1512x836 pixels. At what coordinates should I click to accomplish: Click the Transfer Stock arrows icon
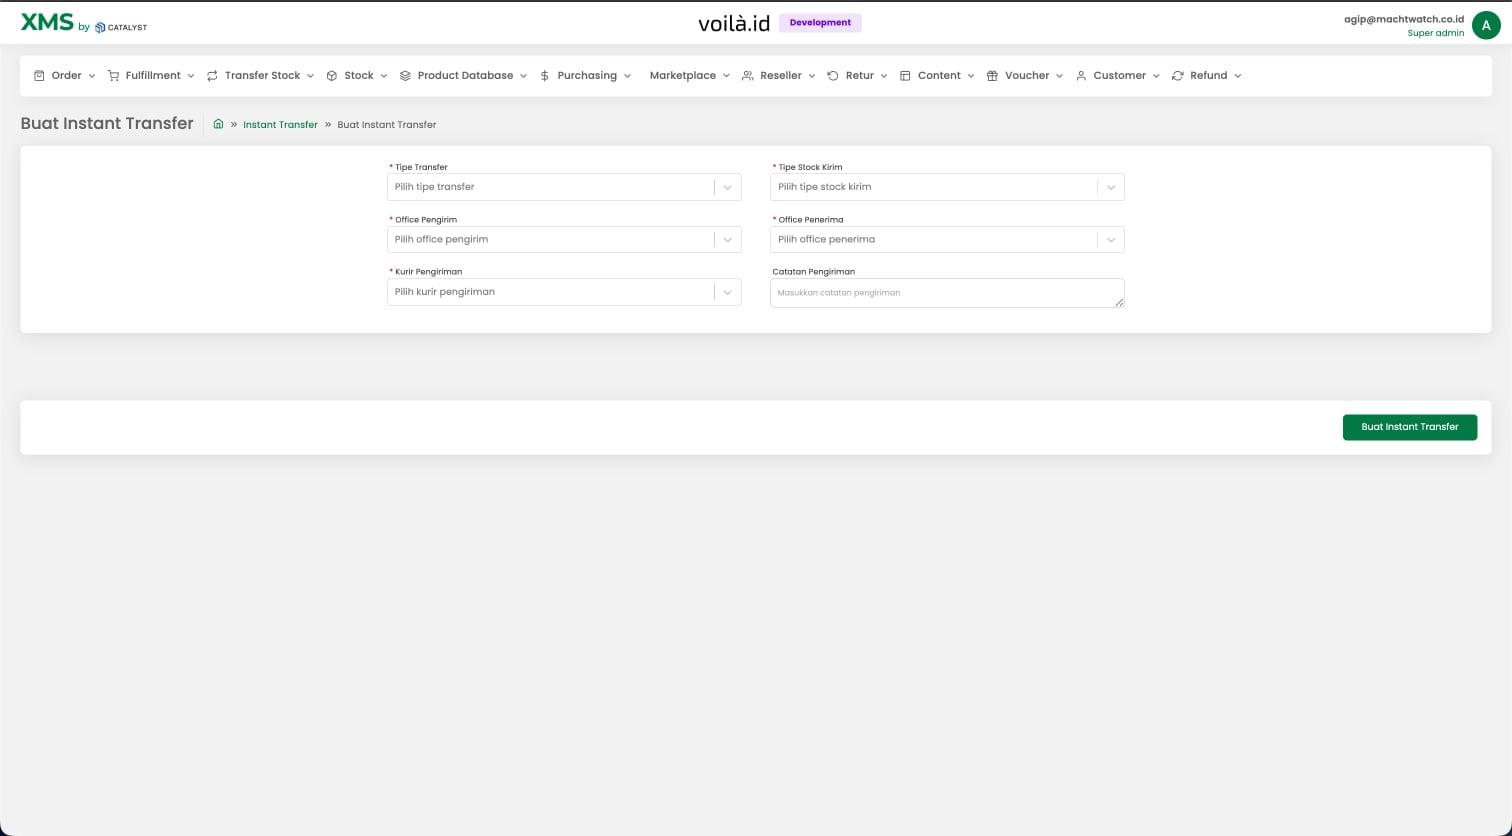(212, 76)
